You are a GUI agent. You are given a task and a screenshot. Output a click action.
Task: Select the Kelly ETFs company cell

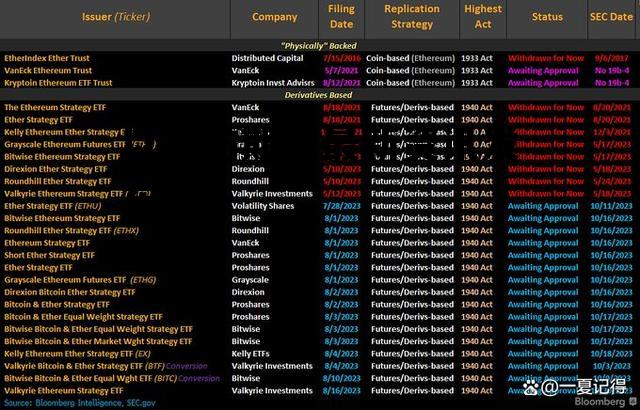[x=251, y=354]
